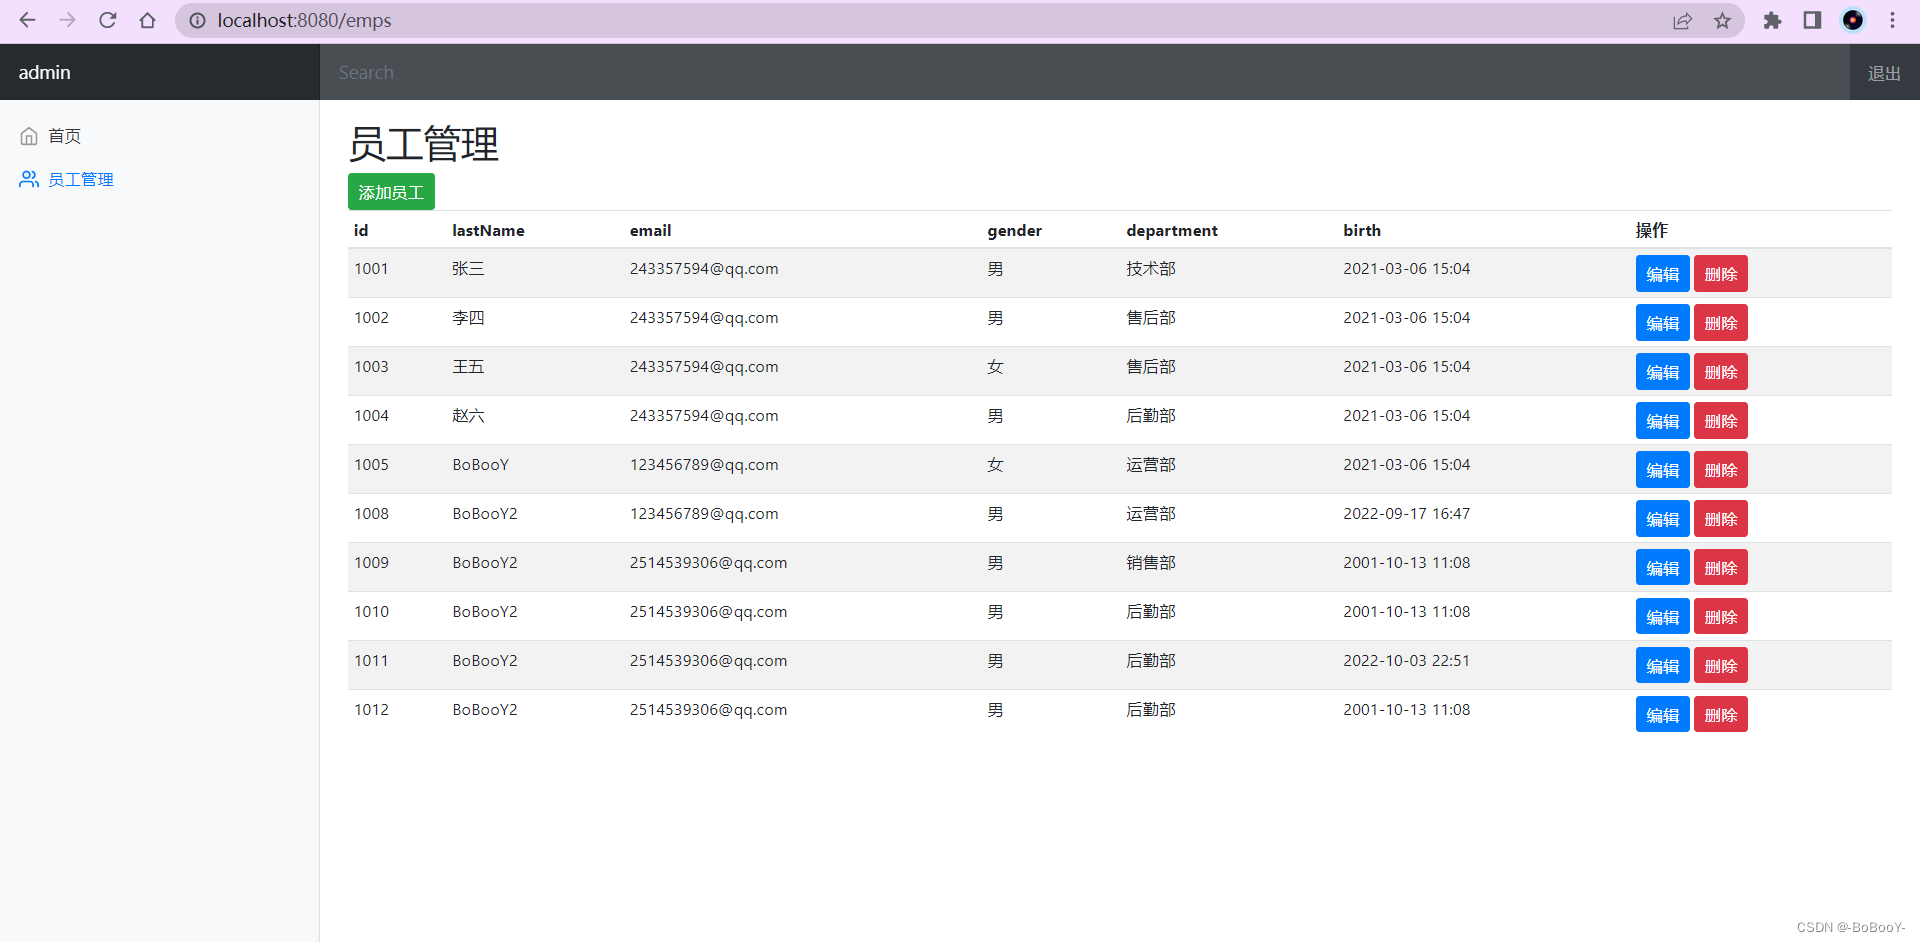Edit employee with id 1011
Screen dimensions: 1920x942
pos(1662,666)
